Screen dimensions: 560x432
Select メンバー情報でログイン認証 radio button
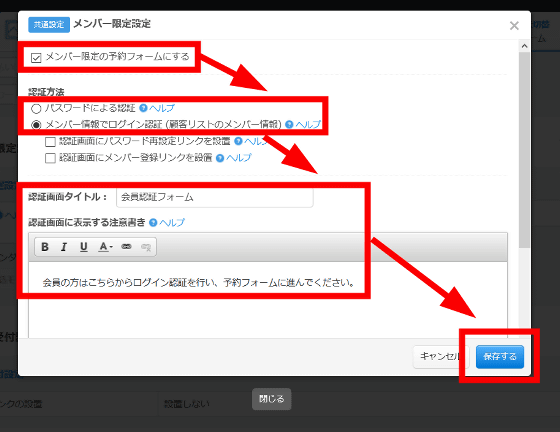[36, 125]
